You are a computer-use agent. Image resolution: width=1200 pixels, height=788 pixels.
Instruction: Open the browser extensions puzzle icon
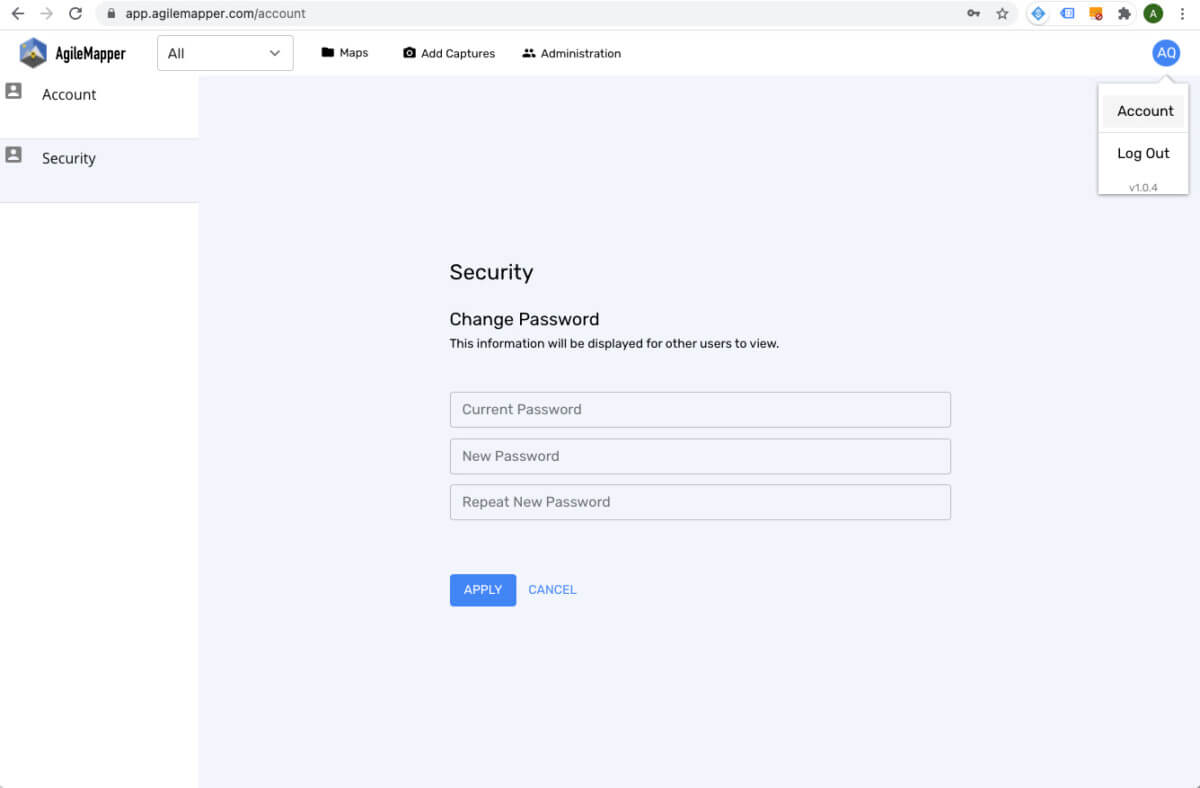1124,14
